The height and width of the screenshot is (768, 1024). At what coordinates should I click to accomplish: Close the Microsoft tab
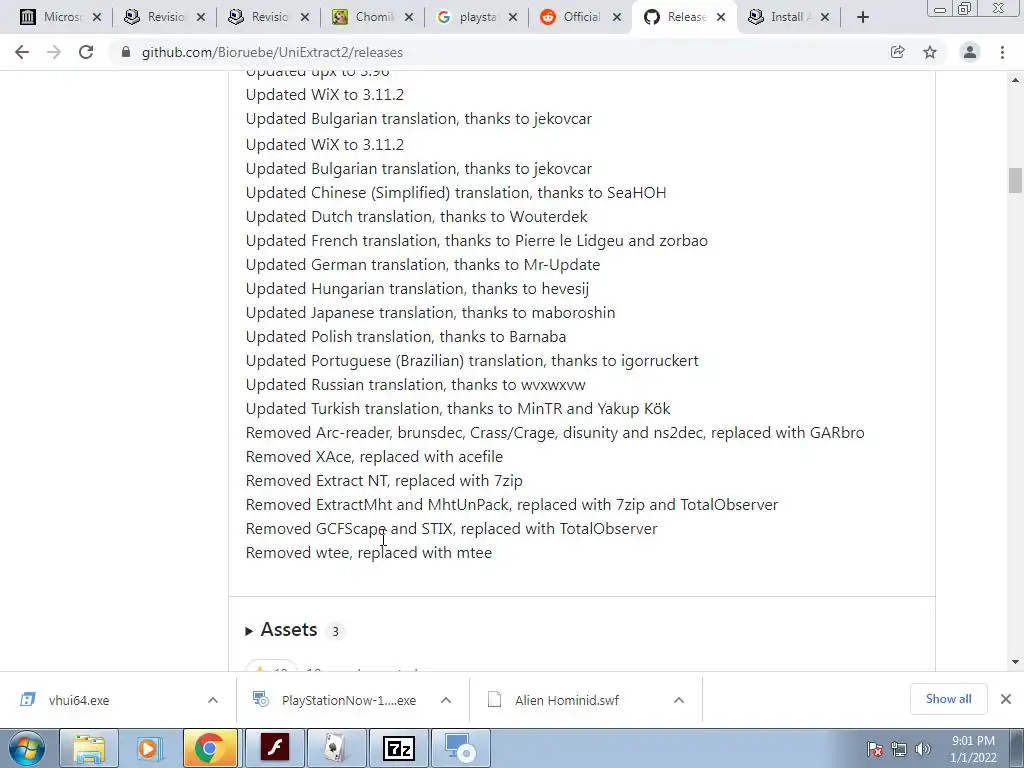97,18
